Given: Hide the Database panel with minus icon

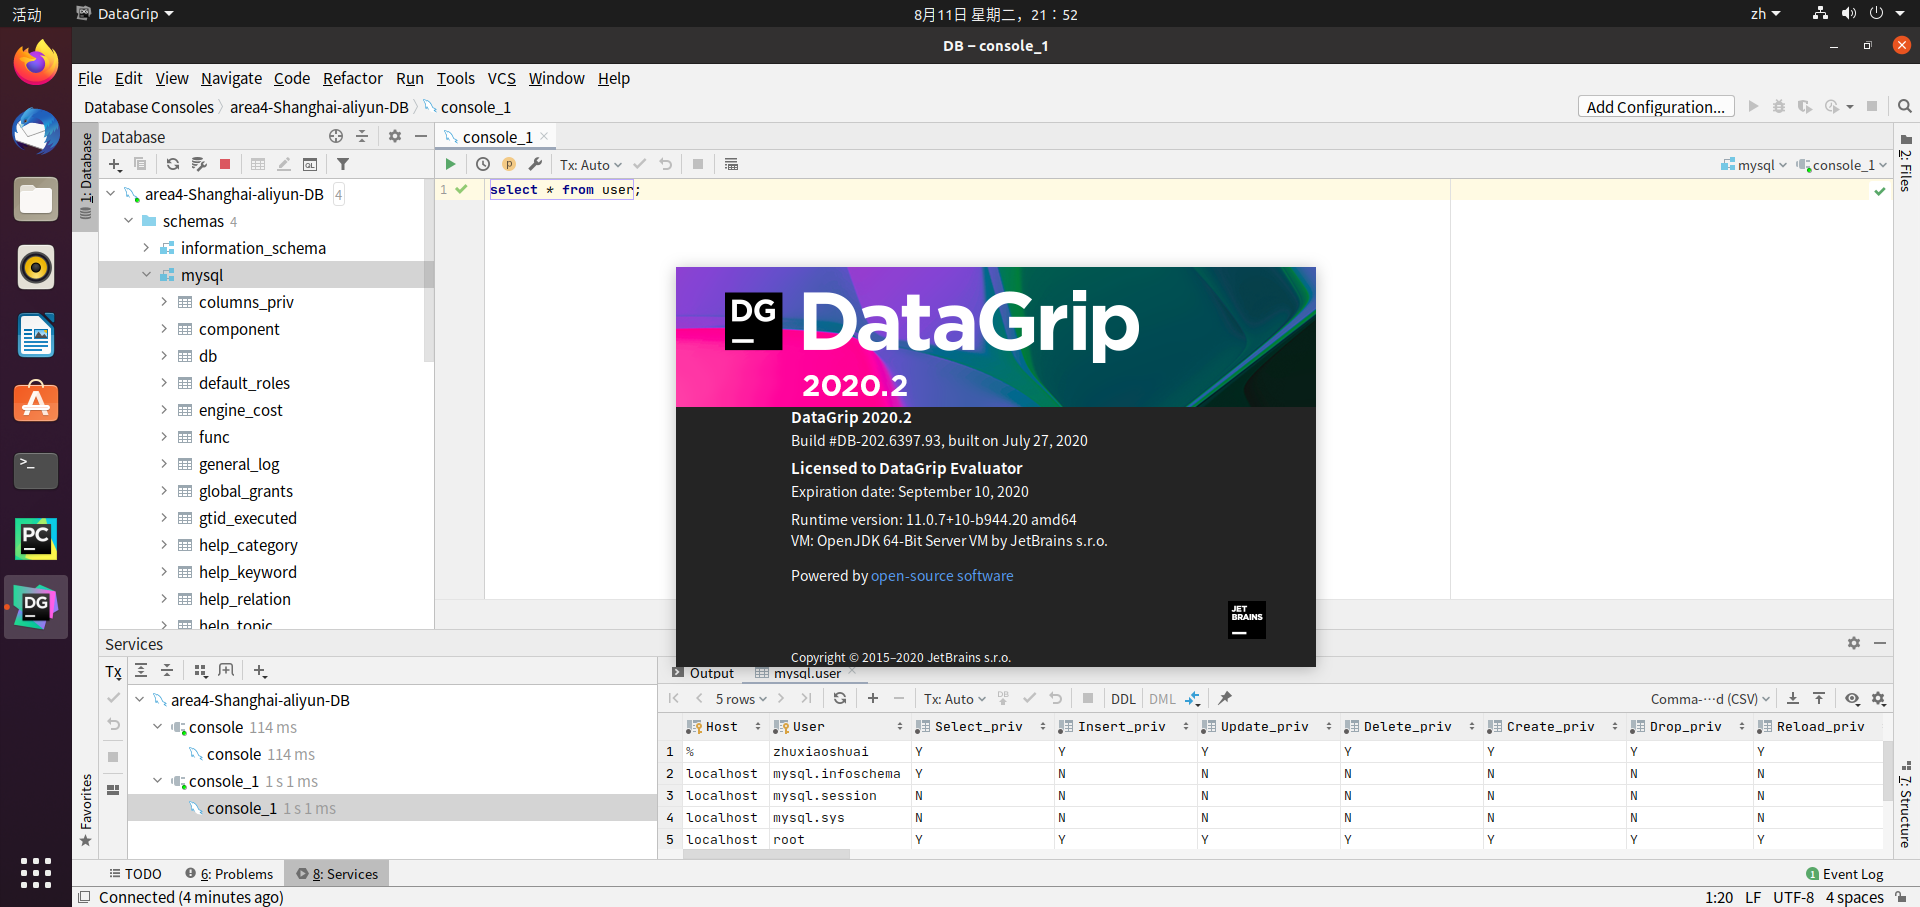Looking at the screenshot, I should coord(421,136).
